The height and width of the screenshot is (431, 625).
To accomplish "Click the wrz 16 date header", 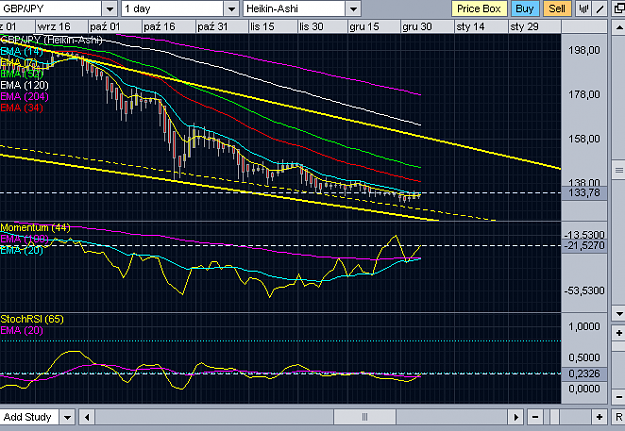I will coord(62,27).
